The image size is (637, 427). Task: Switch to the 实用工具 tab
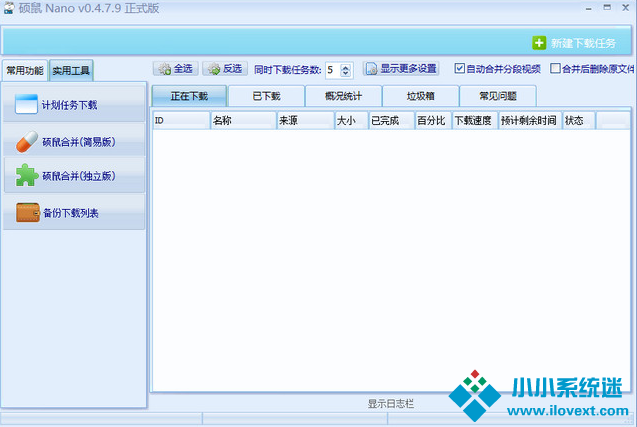71,70
